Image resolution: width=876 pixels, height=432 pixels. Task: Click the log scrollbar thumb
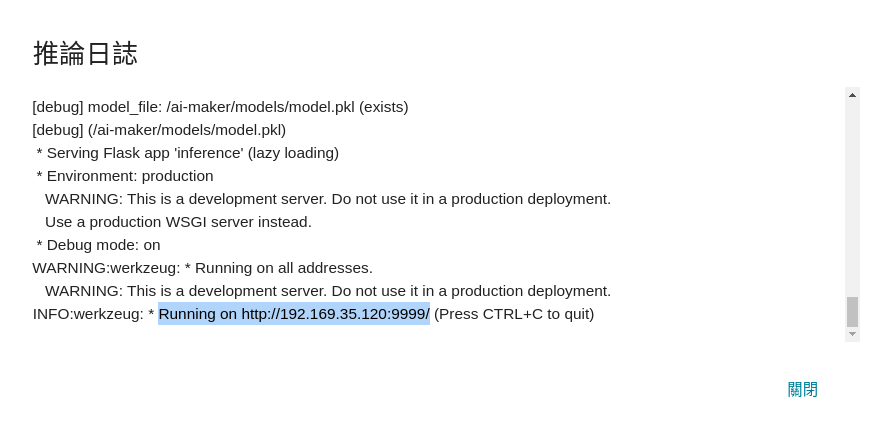click(x=852, y=312)
